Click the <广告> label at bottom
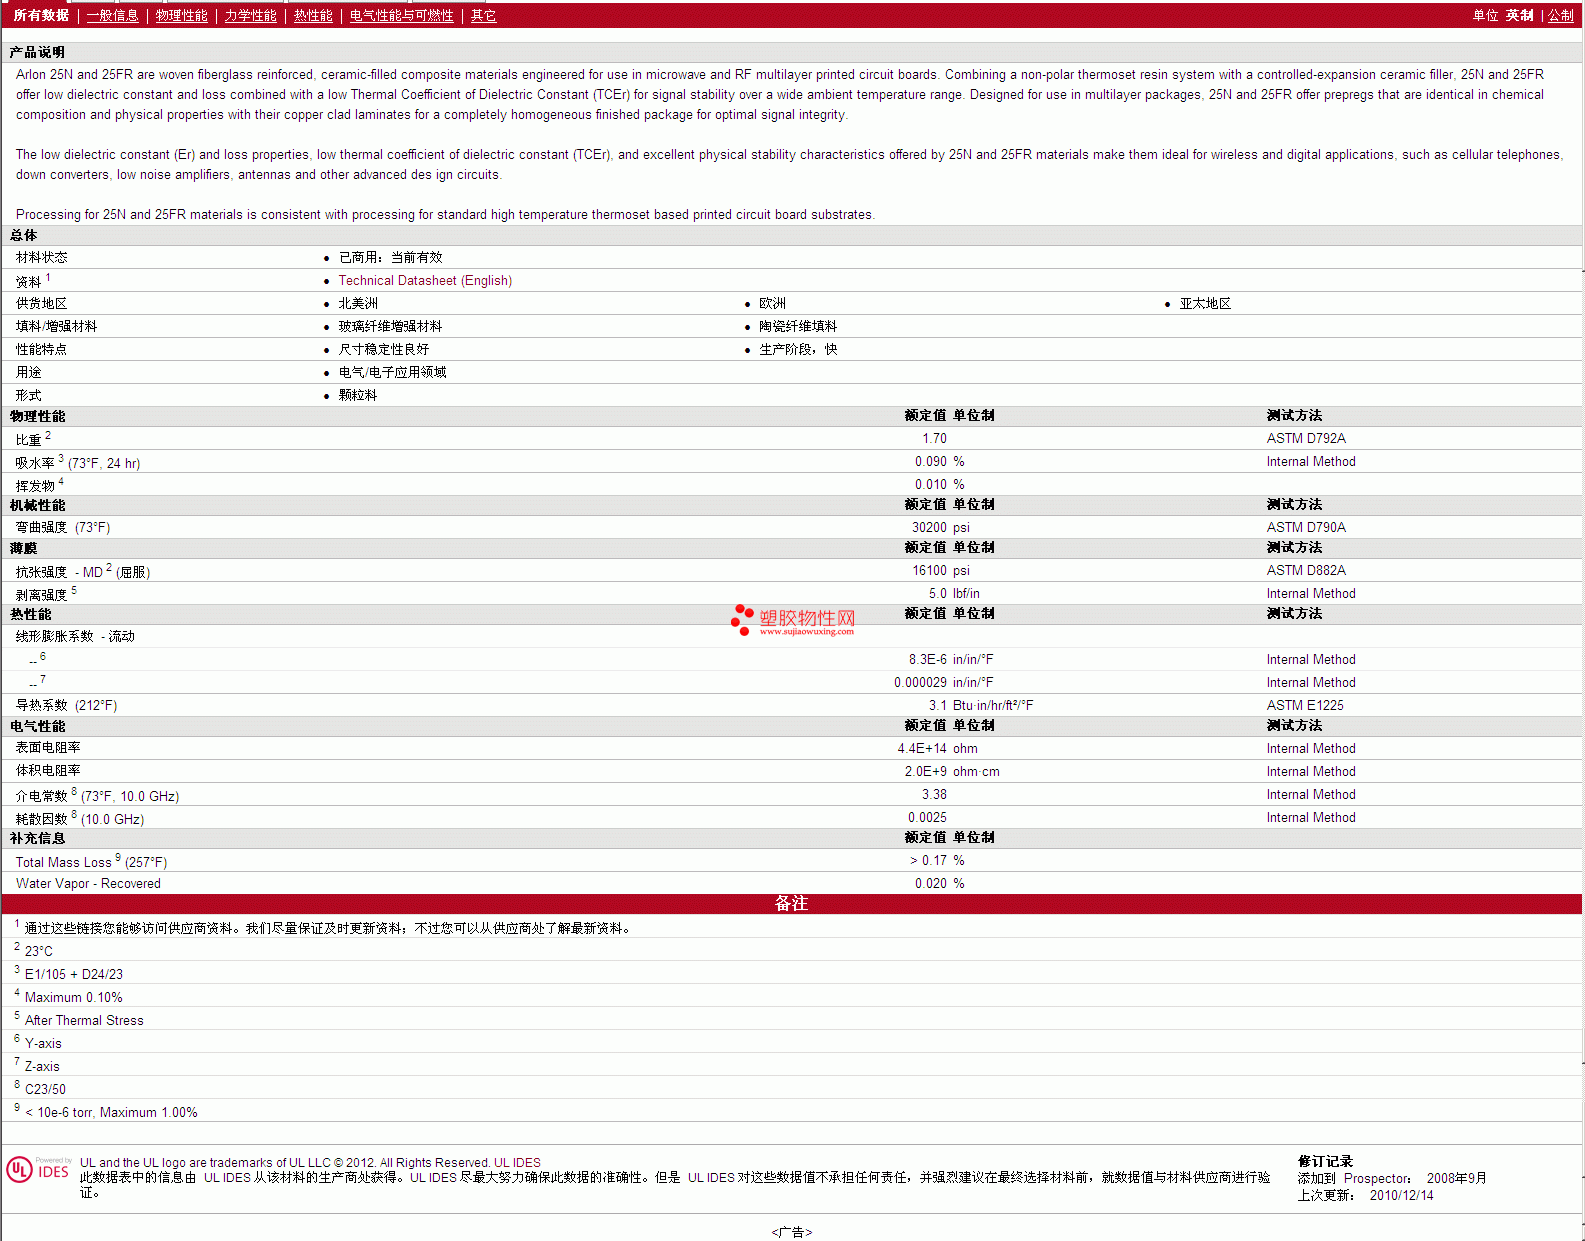 [x=792, y=1233]
